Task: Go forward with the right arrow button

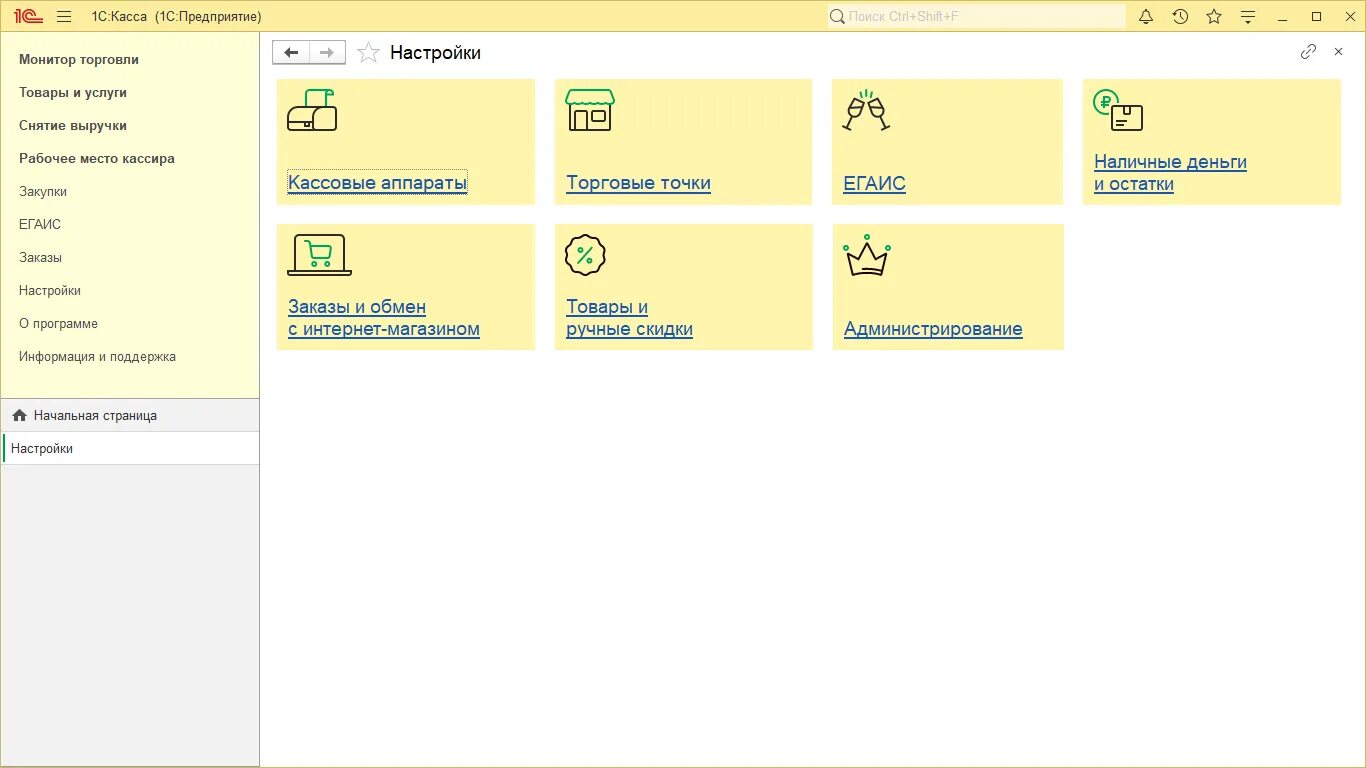Action: point(327,53)
